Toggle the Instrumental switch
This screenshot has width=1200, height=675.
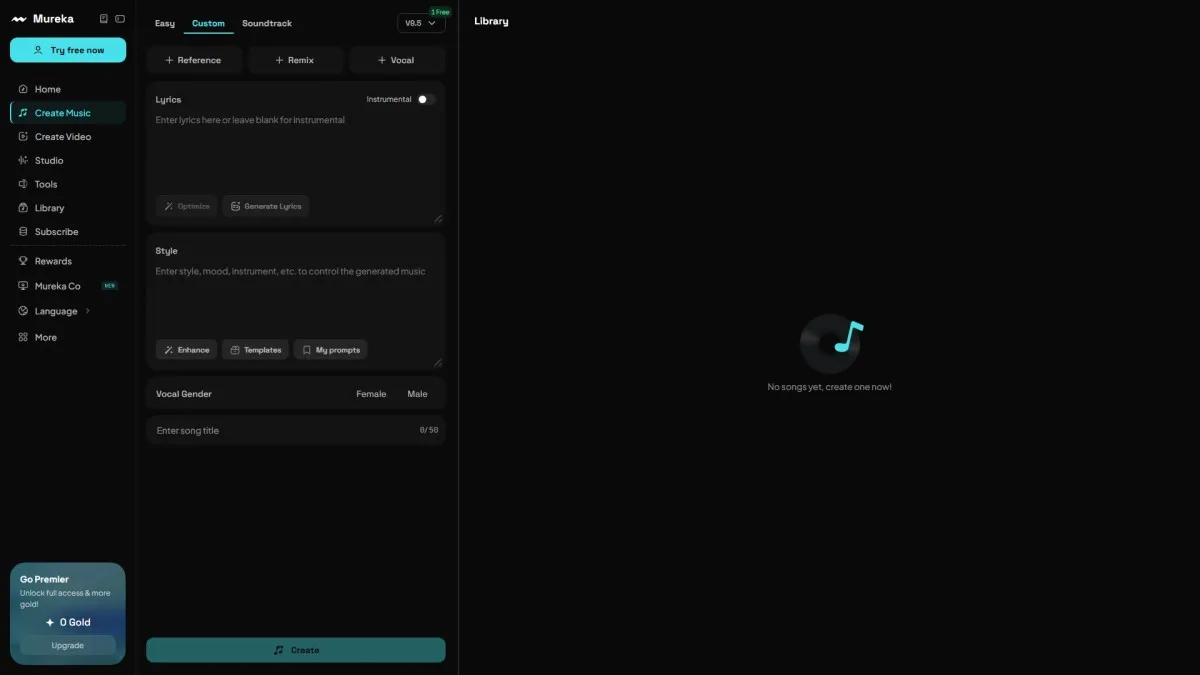coord(426,99)
